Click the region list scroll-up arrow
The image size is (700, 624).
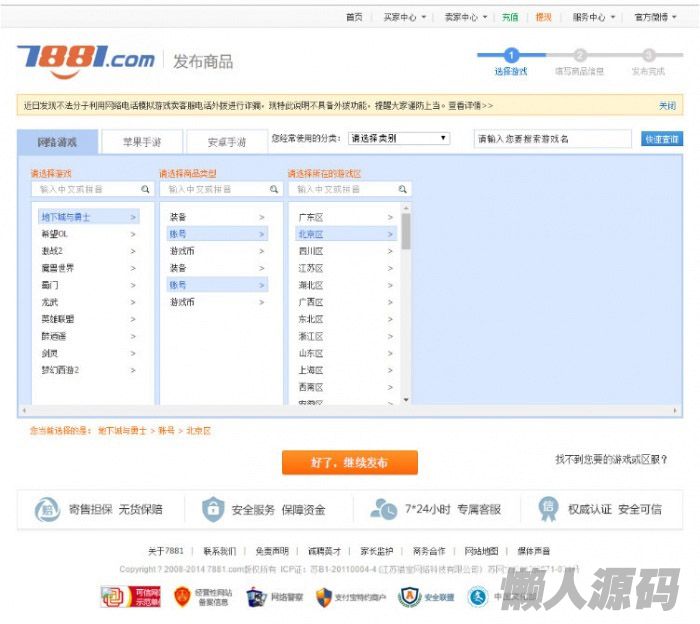(x=406, y=208)
